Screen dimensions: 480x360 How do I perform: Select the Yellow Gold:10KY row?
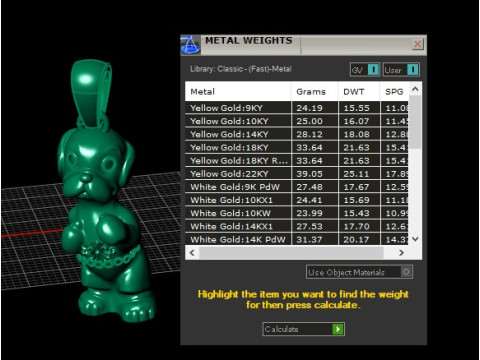pyautogui.click(x=297, y=121)
